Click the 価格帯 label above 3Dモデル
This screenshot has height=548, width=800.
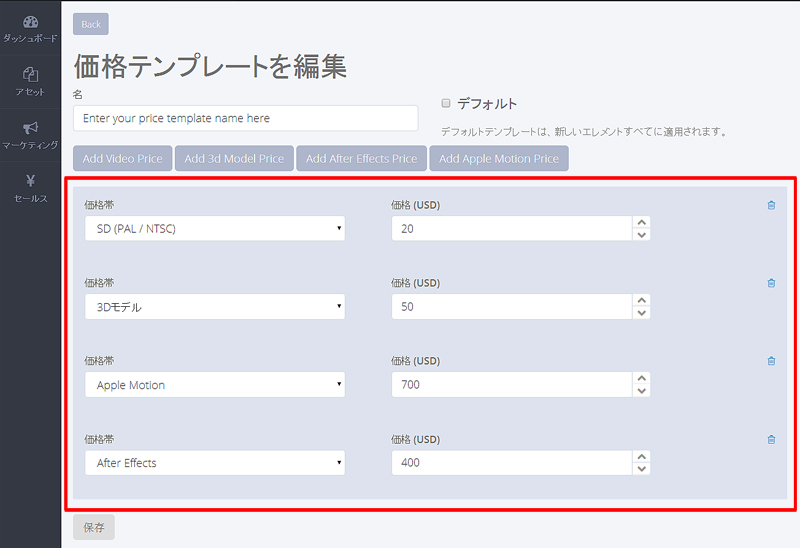tap(99, 283)
